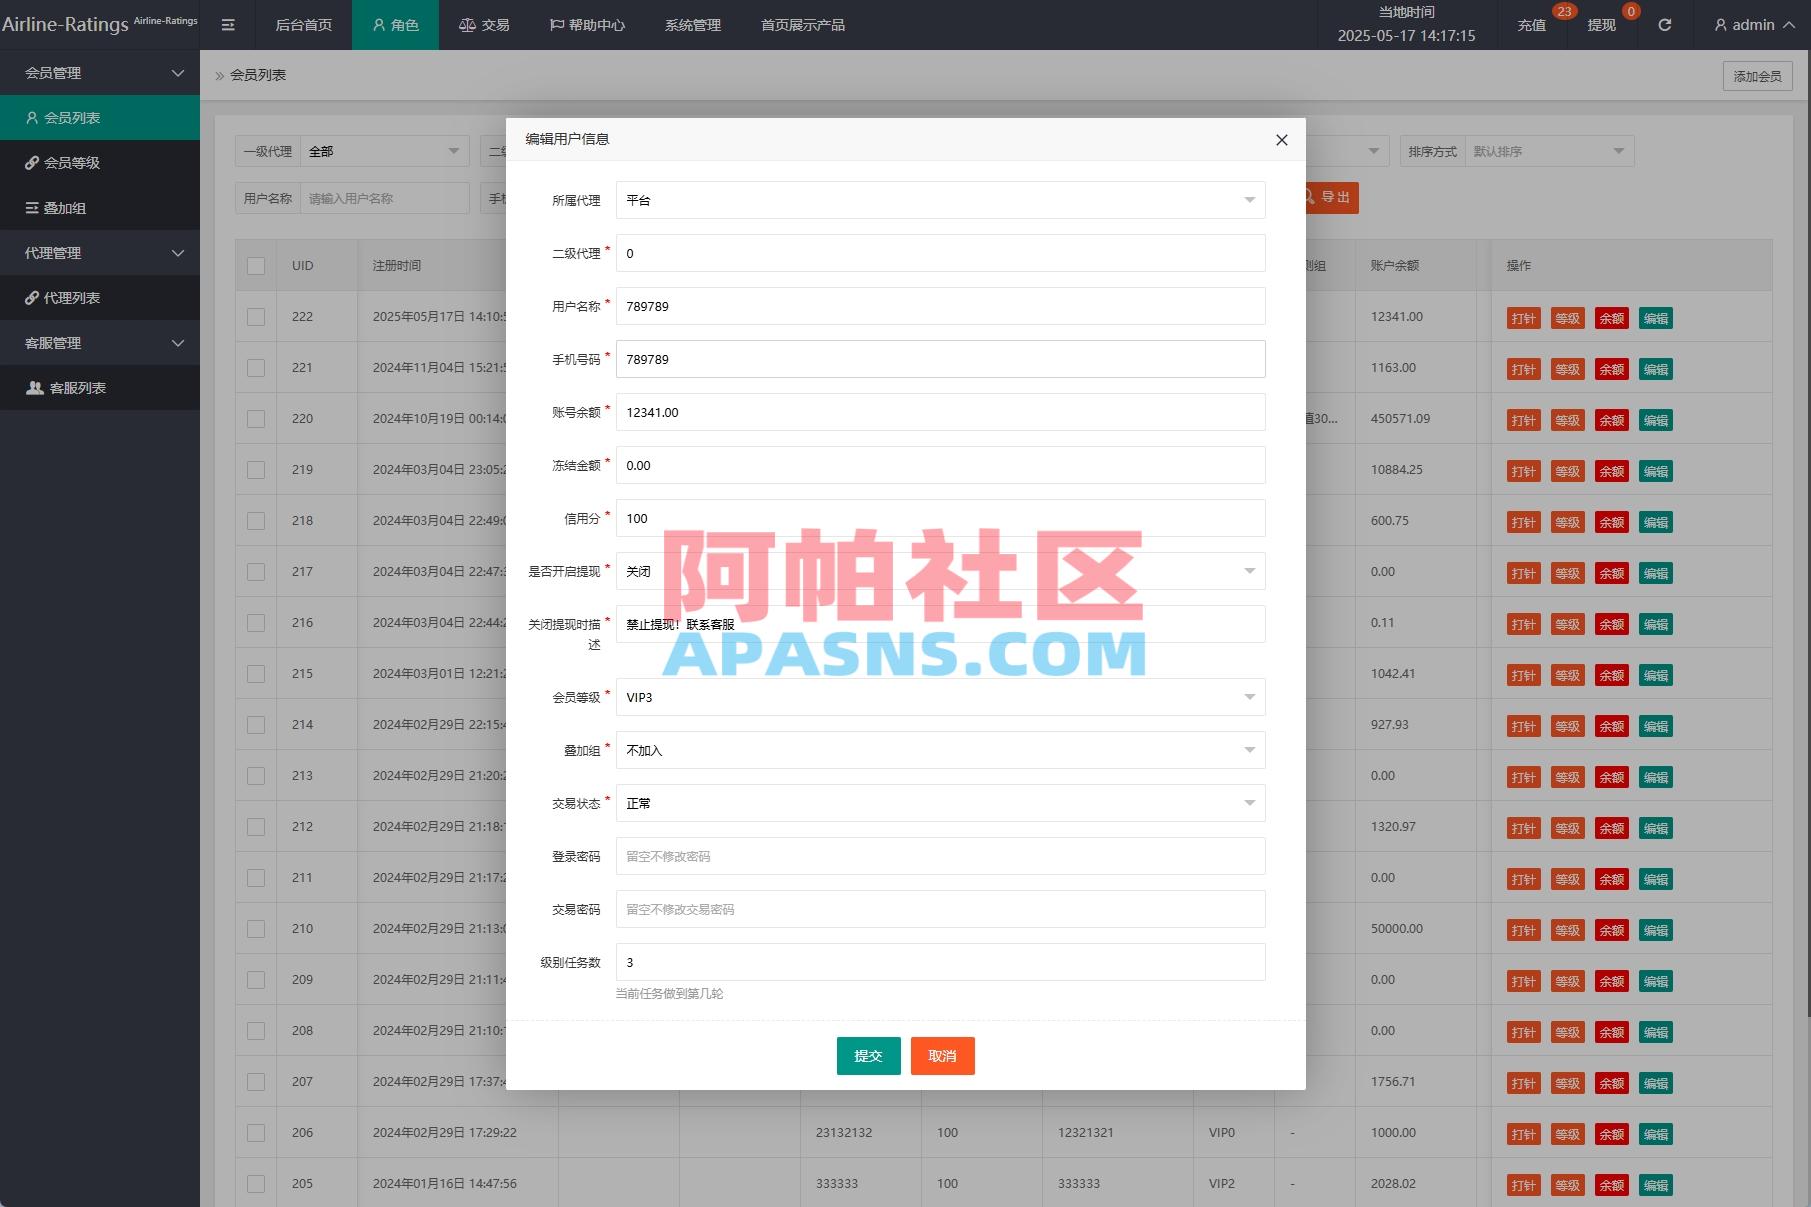Toggle the select-all checkbox in table header
Image resolution: width=1811 pixels, height=1207 pixels.
pos(255,264)
